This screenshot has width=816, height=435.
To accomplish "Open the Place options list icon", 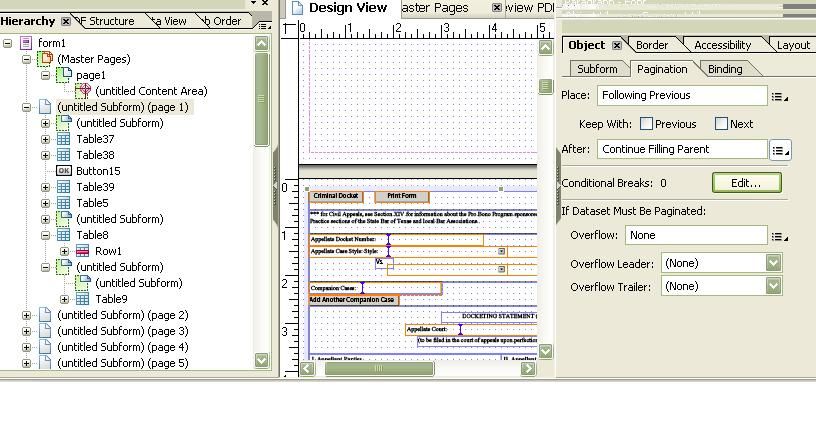I will pos(779,97).
